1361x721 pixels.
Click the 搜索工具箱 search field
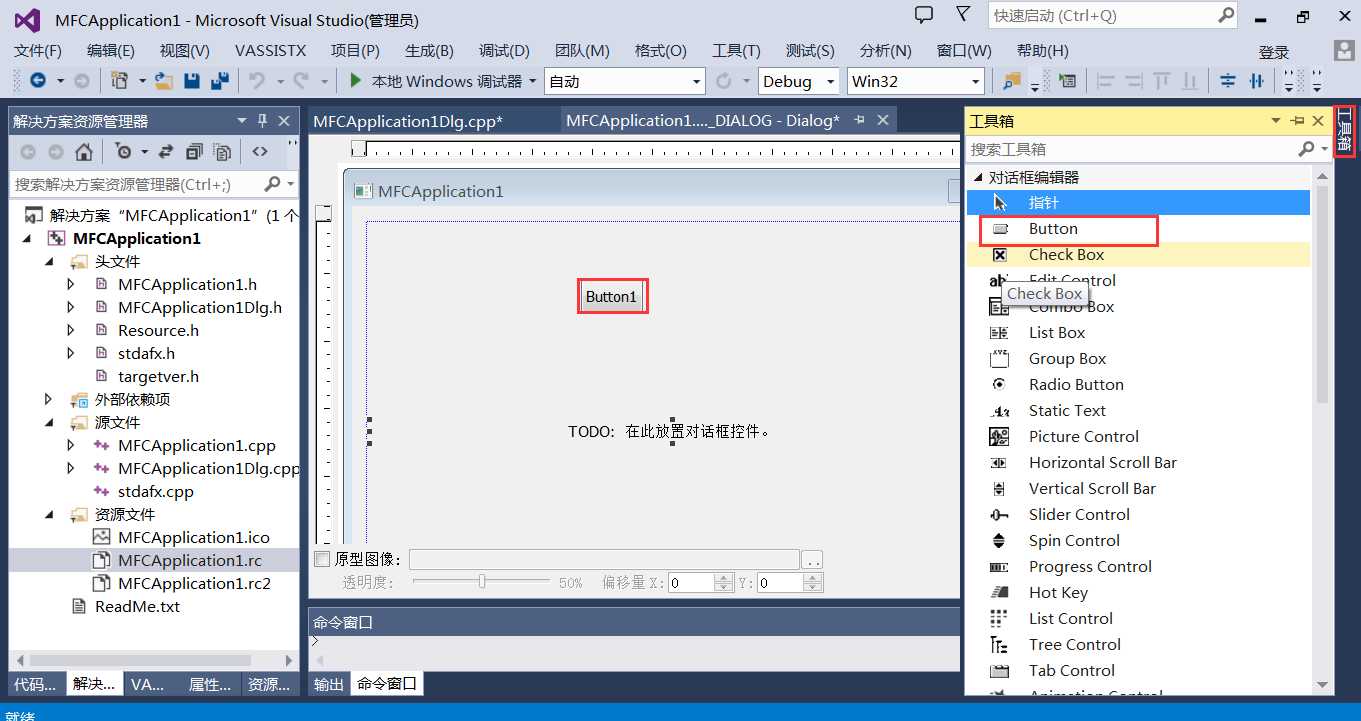coord(1131,149)
